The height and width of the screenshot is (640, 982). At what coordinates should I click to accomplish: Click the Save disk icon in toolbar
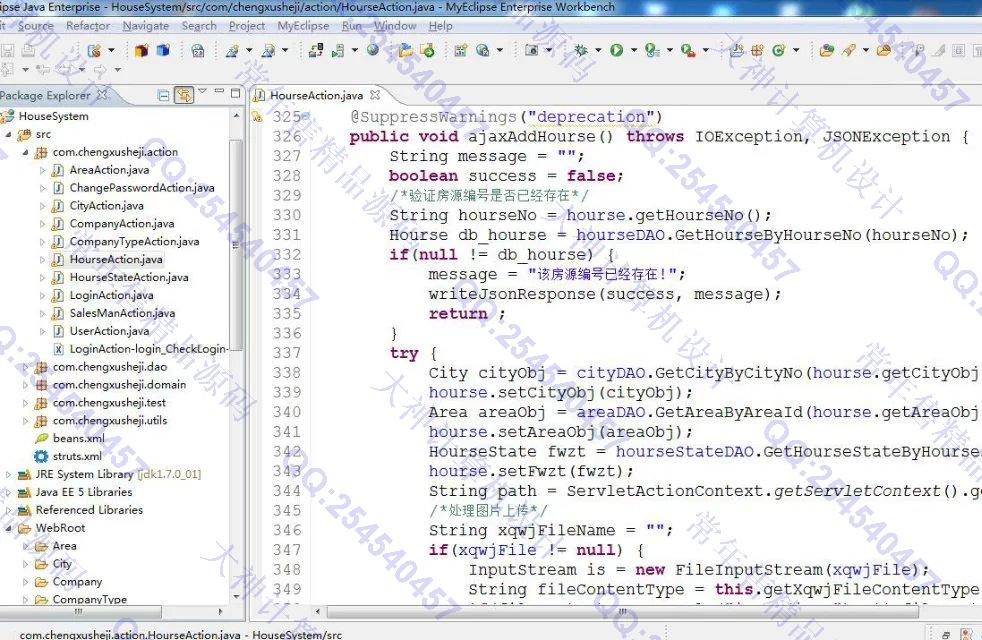coord(8,50)
